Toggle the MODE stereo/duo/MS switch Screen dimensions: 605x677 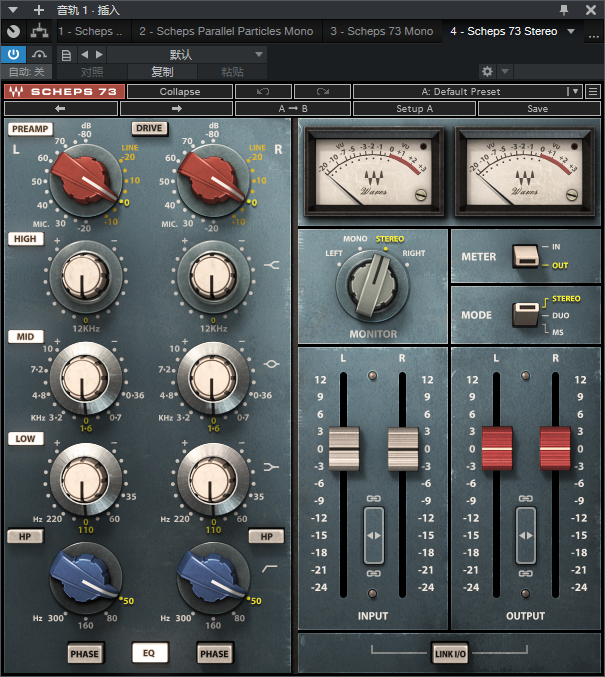526,315
